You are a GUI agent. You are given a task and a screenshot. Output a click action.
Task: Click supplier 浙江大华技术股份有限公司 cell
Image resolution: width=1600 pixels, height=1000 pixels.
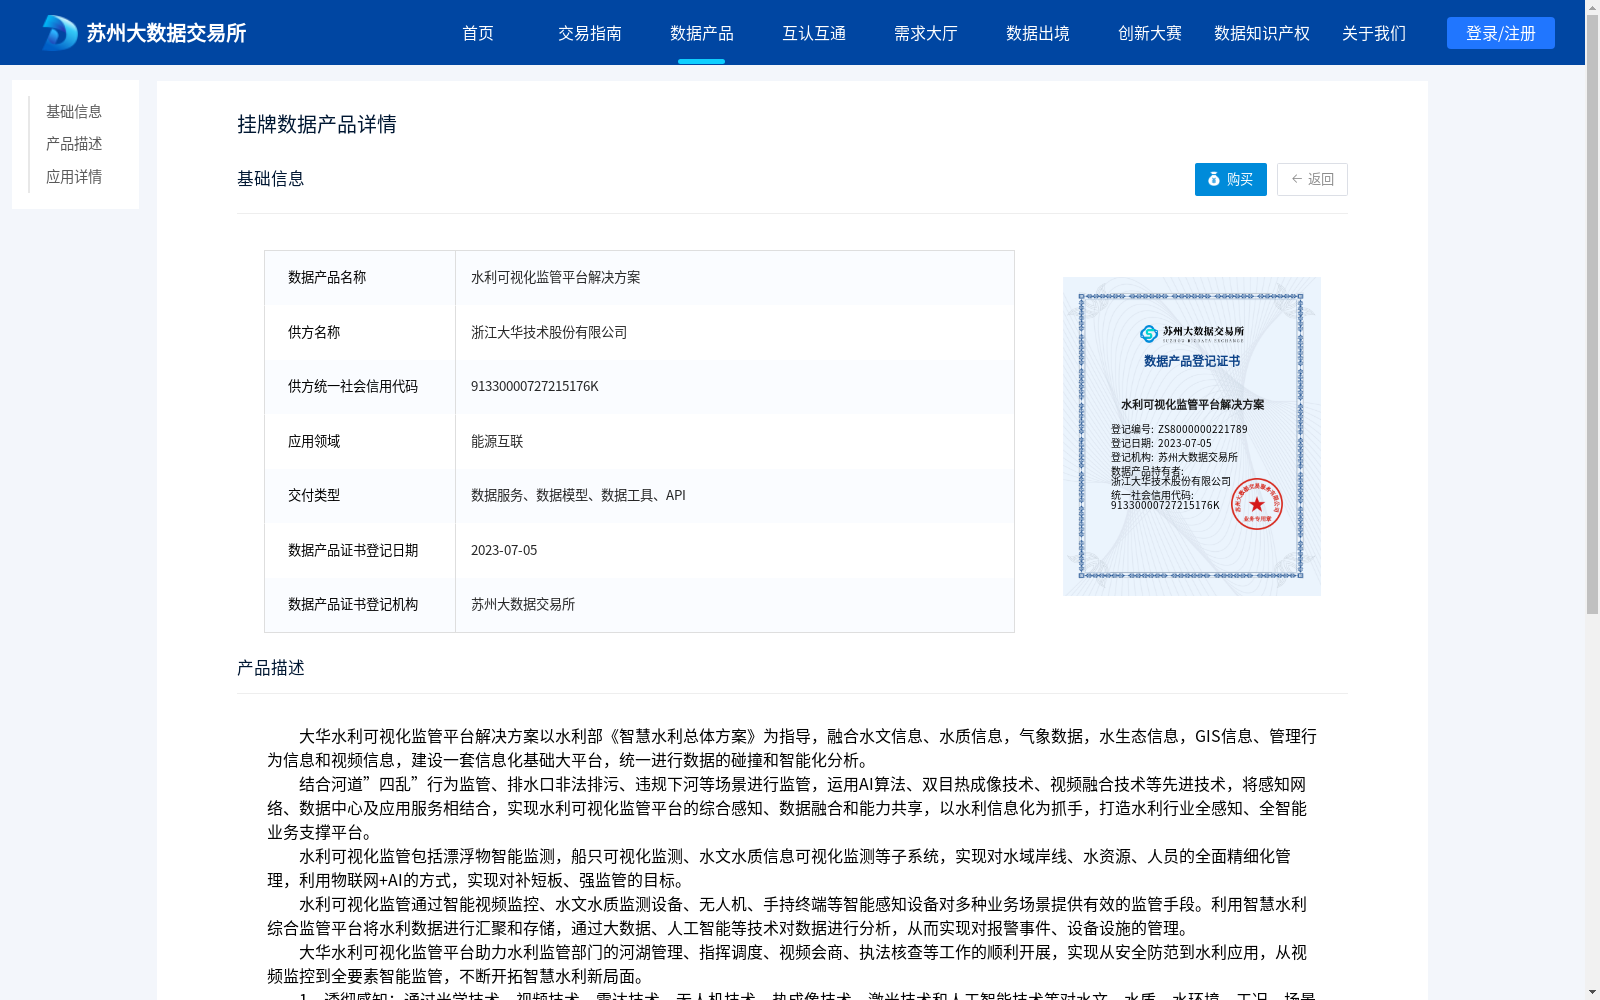pos(734,332)
